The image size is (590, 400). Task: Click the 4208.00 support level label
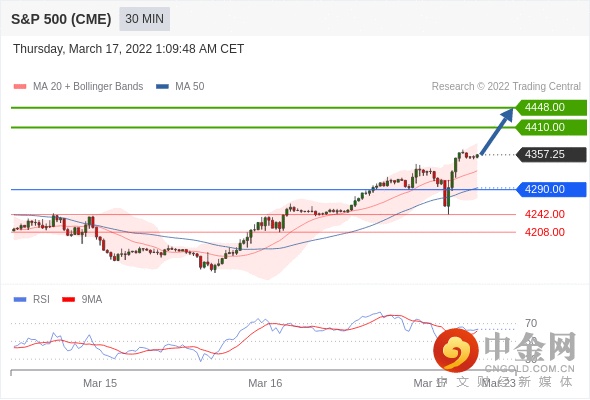tap(544, 232)
